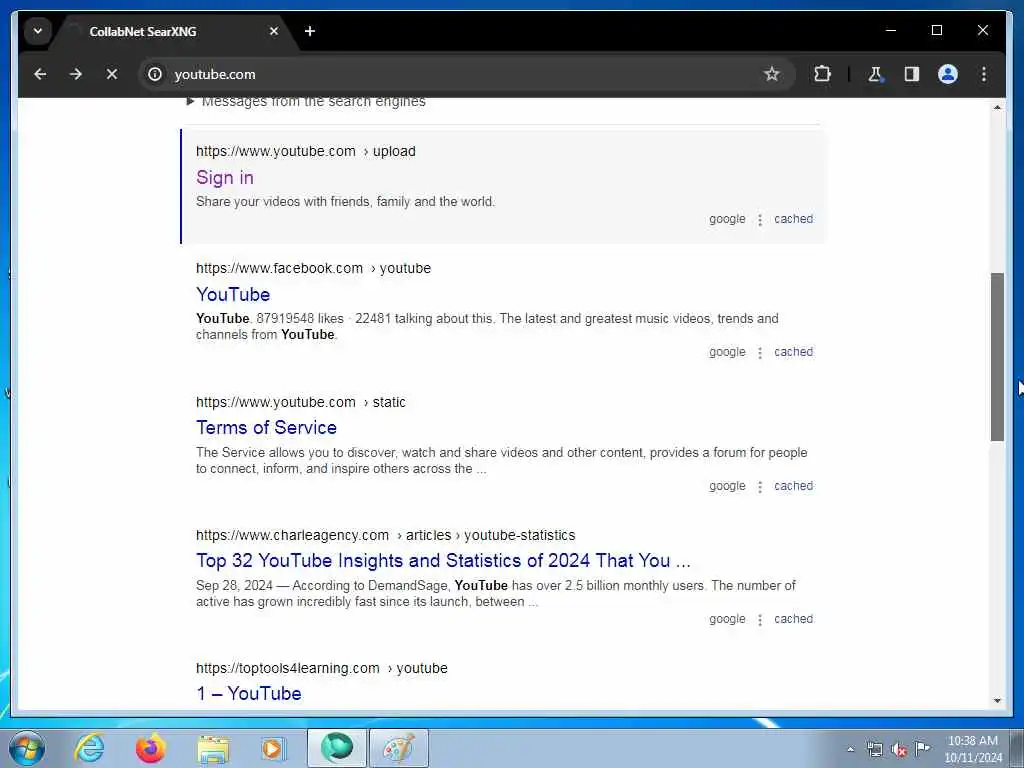Open the profile avatar menu

coord(948,74)
